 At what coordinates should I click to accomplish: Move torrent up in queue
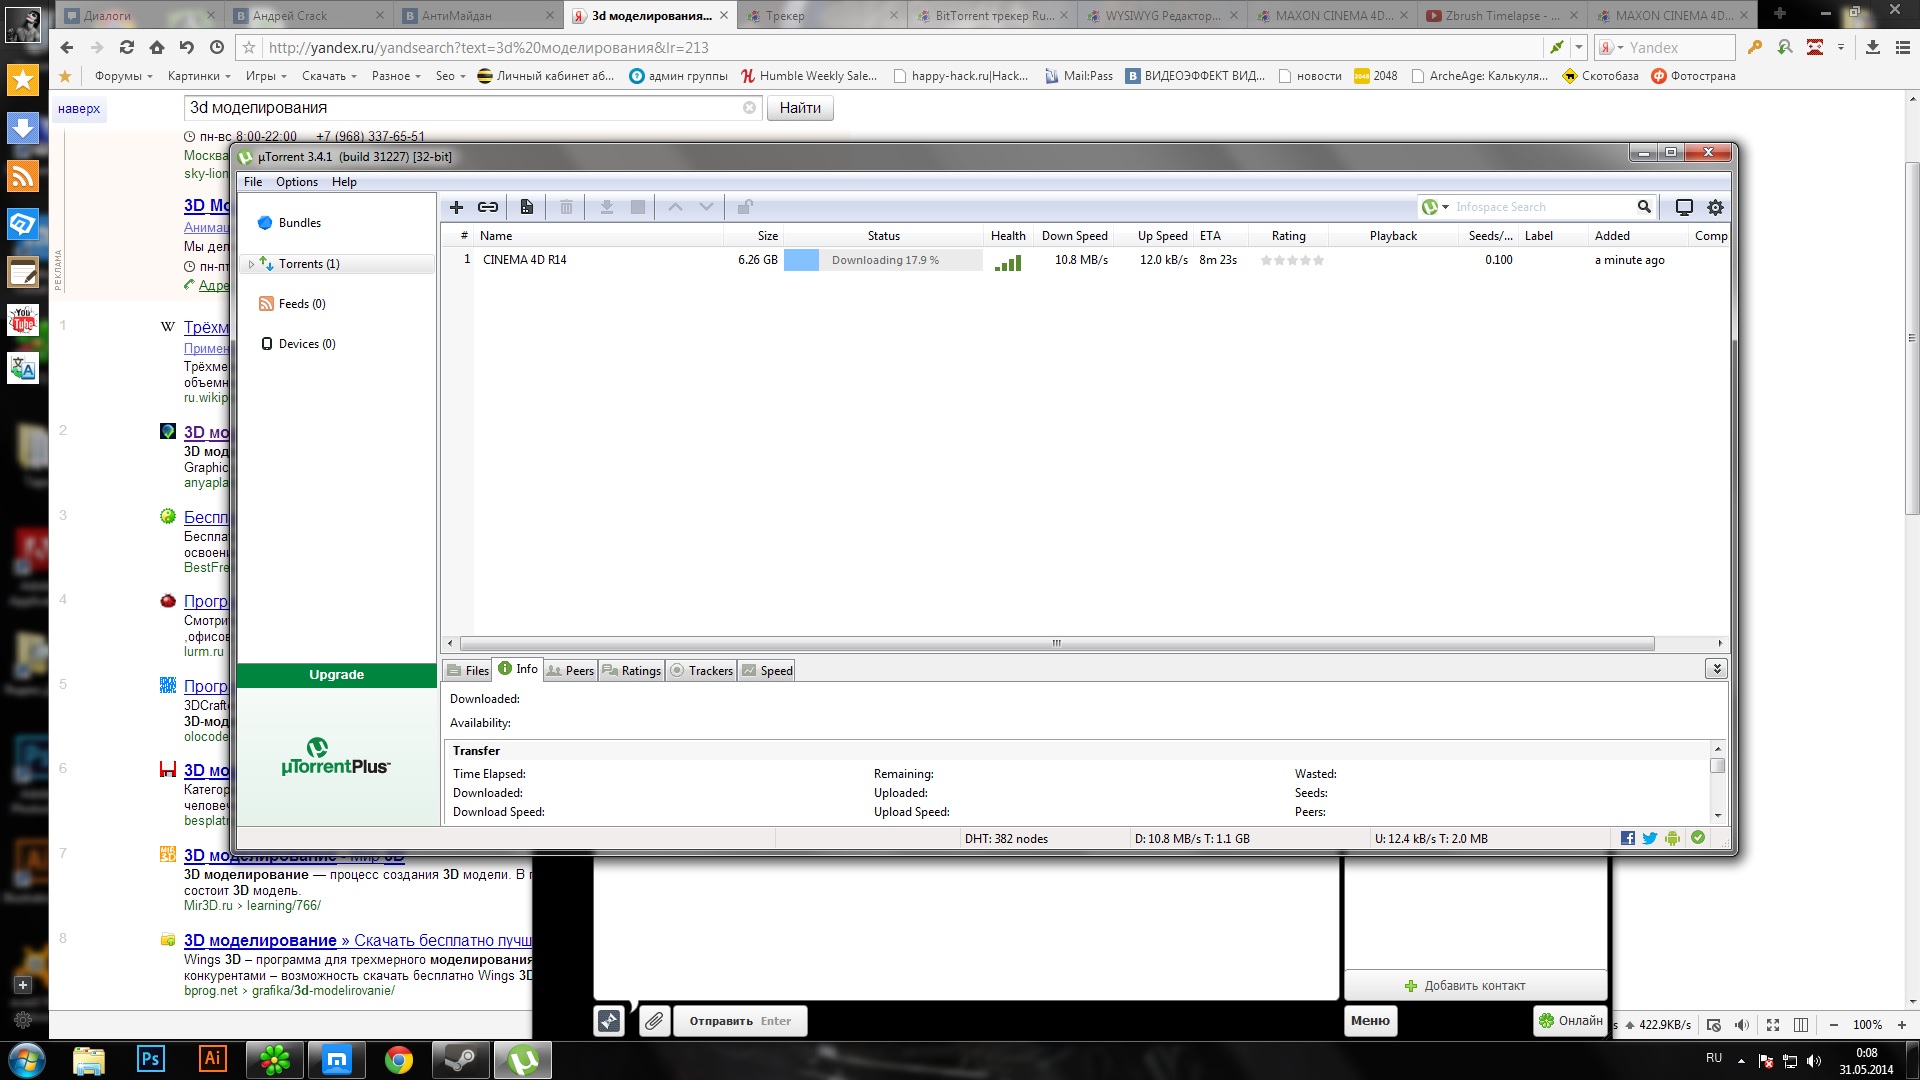click(x=675, y=207)
